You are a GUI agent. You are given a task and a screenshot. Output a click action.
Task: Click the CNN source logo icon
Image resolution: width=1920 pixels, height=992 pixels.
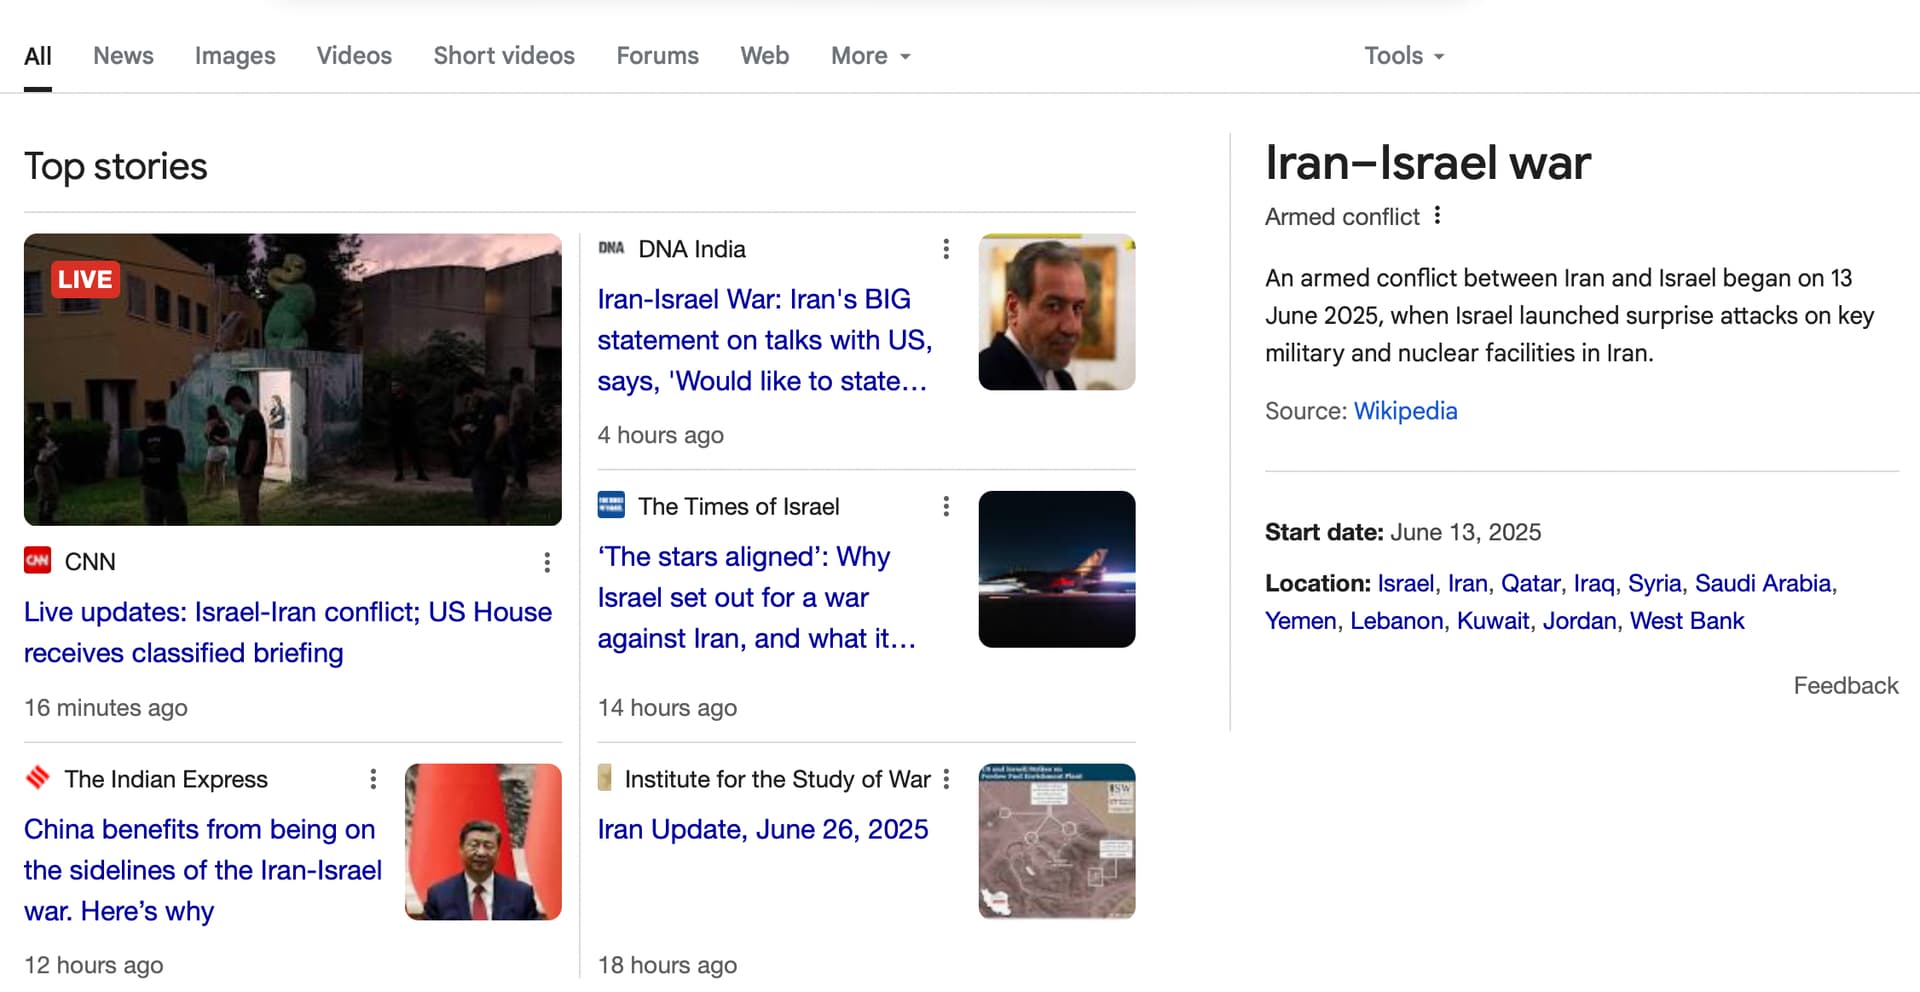38,561
